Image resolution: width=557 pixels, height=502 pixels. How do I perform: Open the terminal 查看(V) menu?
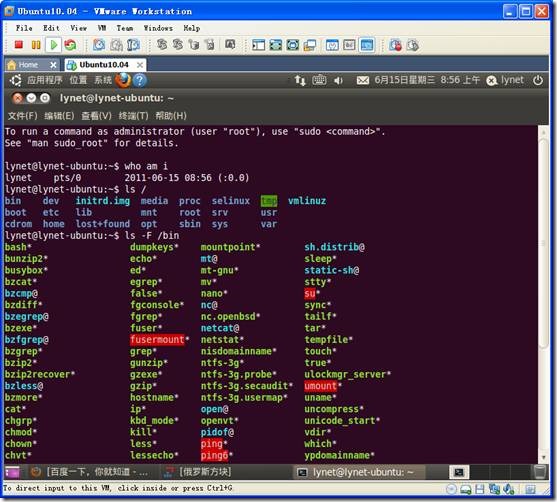tap(96, 116)
